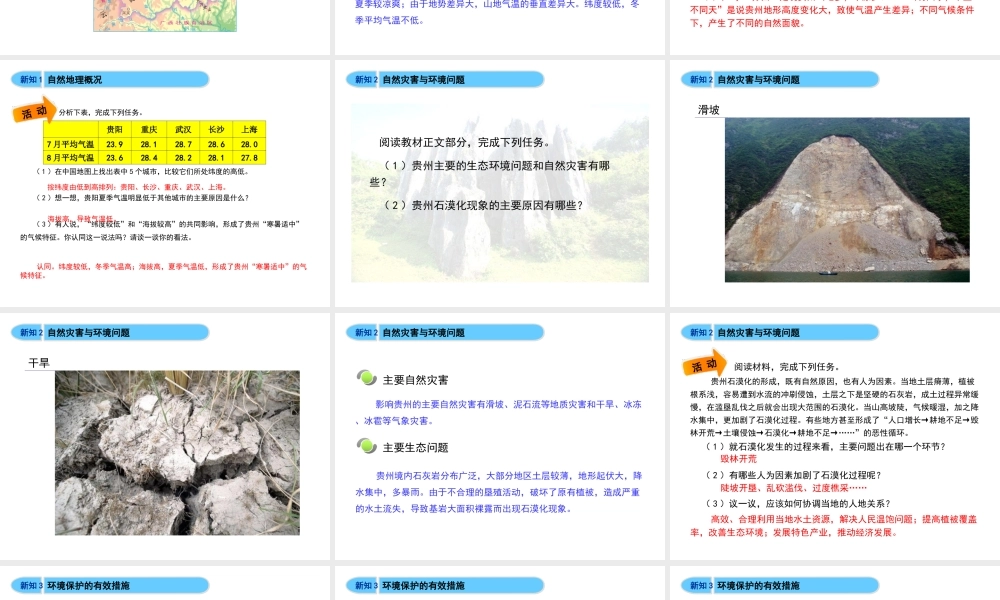The width and height of the screenshot is (1000, 600).
Task: Click the table cell showing 28.7
Action: 183,144
